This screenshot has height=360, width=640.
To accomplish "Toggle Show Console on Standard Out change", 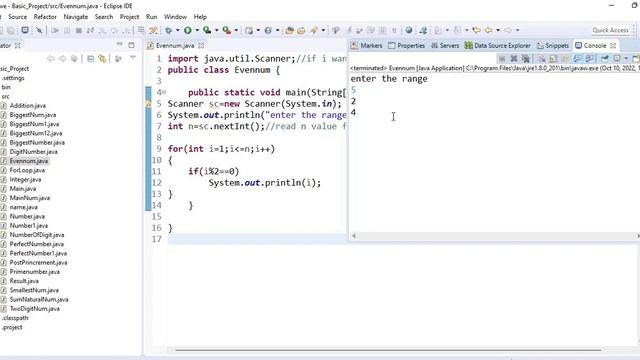I will click(577, 59).
